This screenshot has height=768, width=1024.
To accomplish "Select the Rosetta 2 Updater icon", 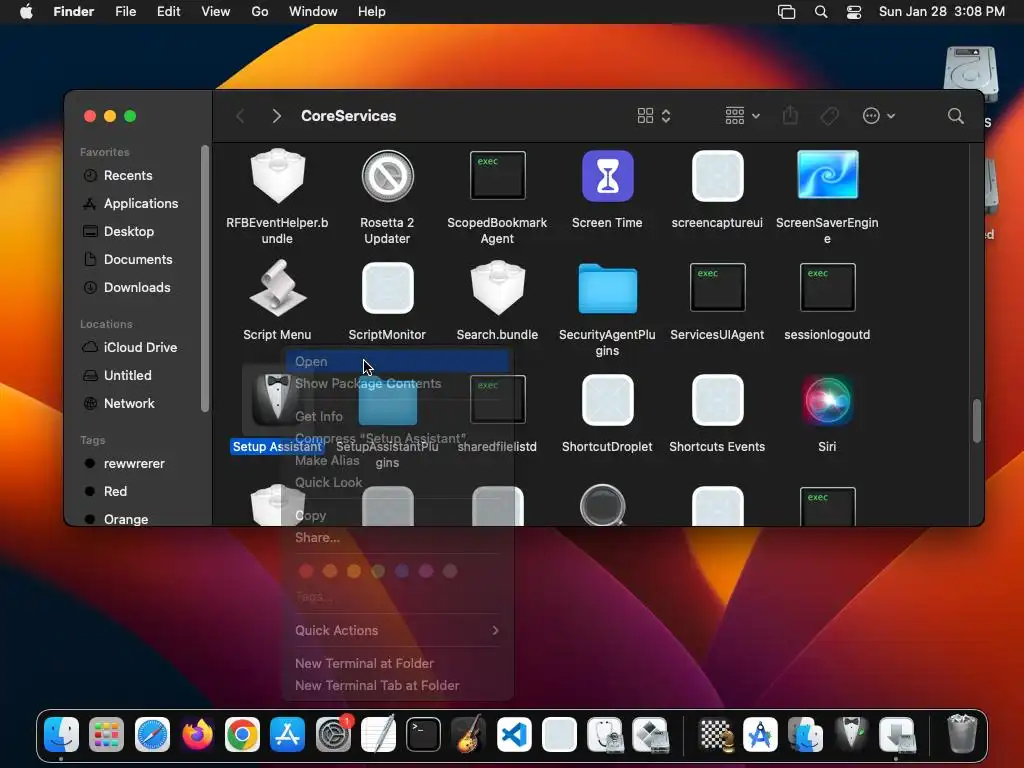I will tap(387, 176).
